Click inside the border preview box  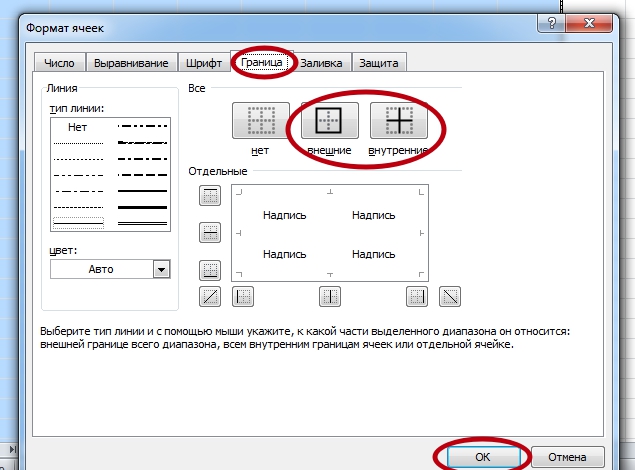coord(330,233)
